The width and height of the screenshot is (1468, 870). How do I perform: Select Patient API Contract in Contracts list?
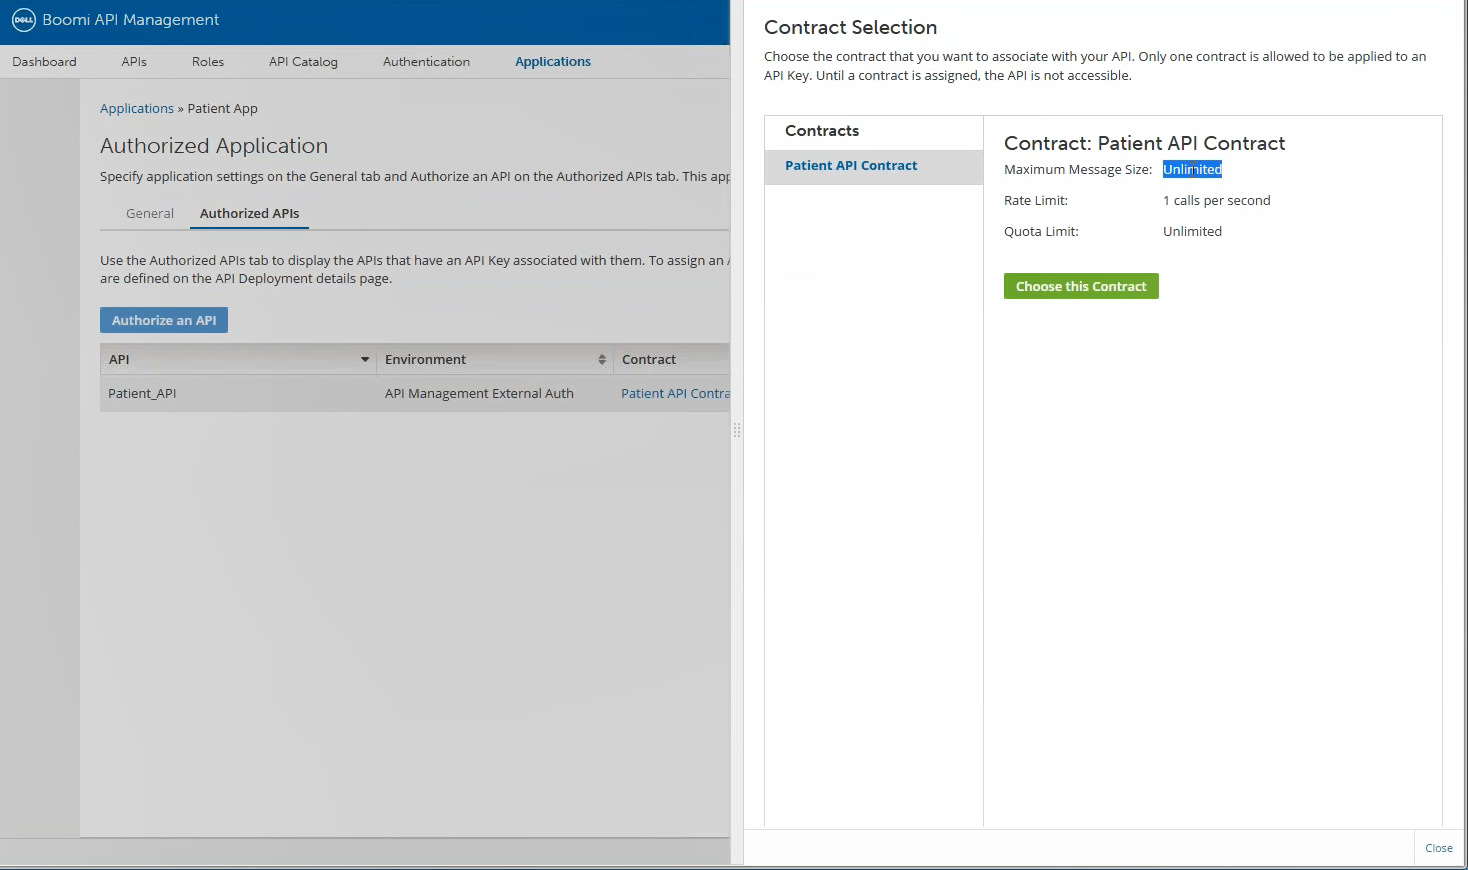click(874, 167)
